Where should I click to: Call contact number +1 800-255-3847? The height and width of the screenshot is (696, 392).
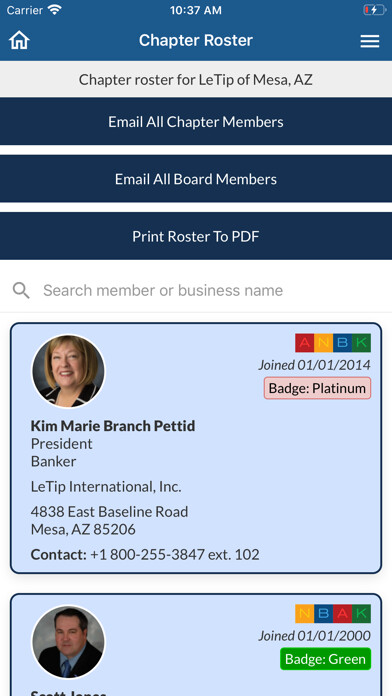click(x=175, y=554)
